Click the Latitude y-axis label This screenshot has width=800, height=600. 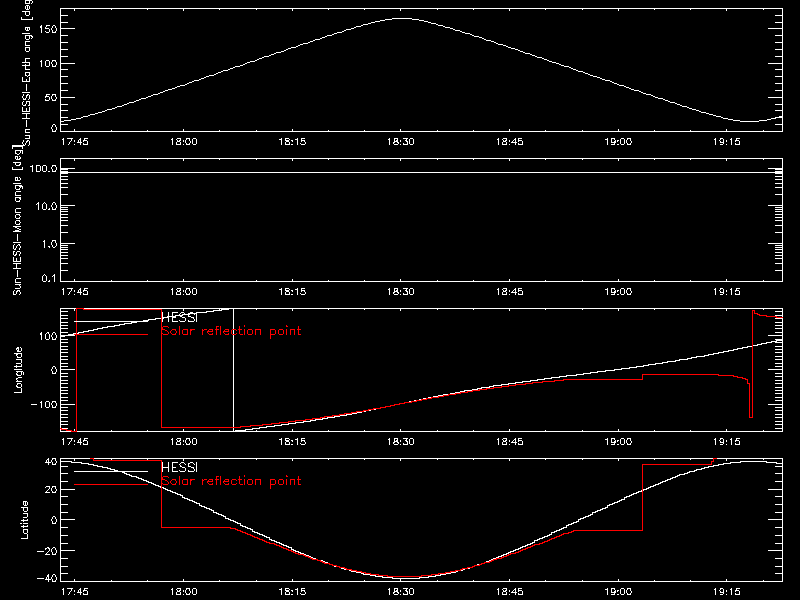point(24,520)
